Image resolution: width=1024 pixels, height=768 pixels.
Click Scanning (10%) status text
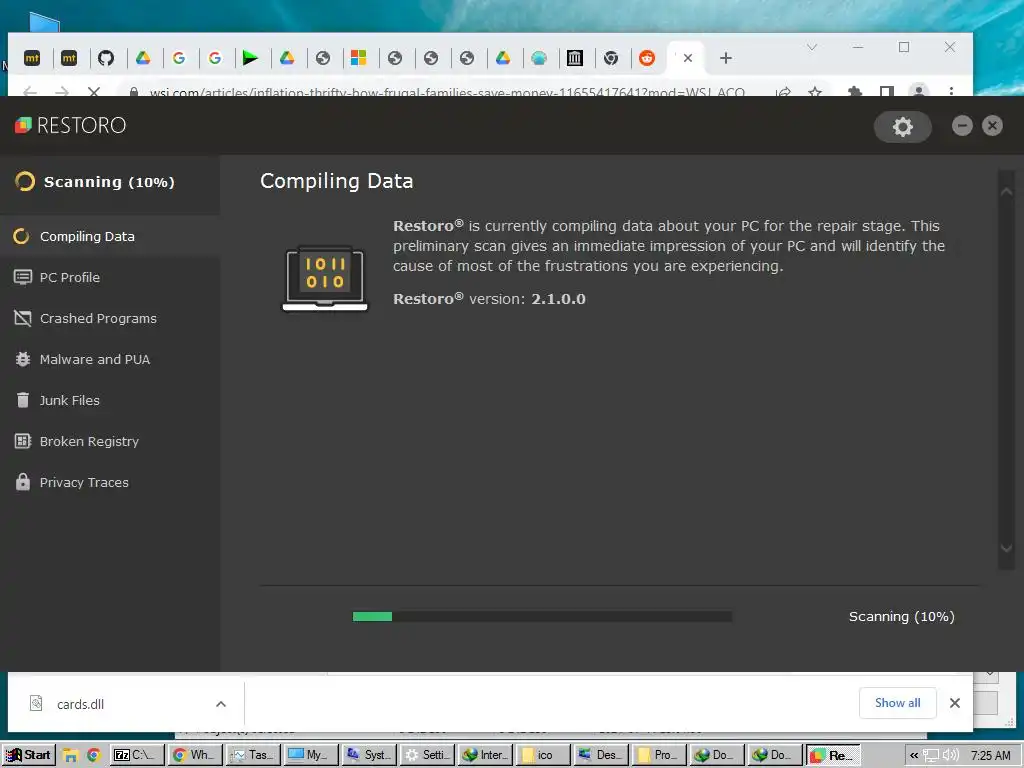point(901,616)
